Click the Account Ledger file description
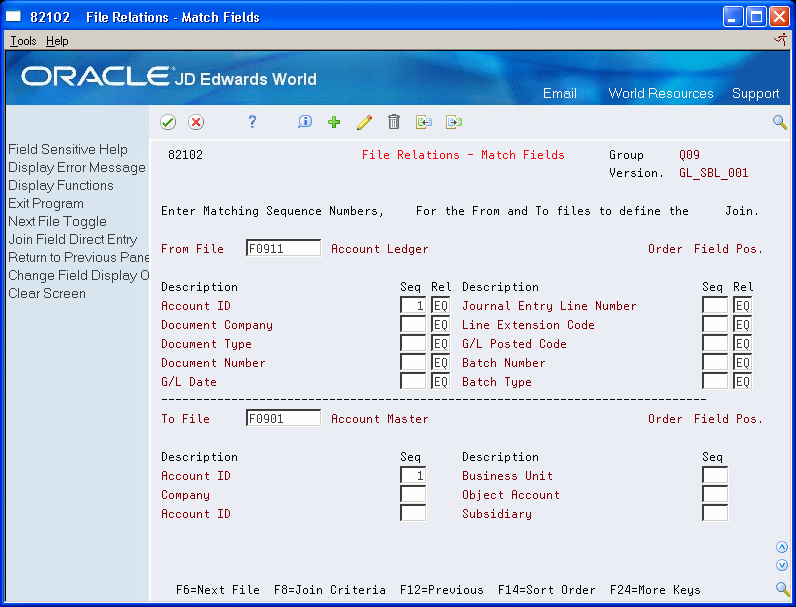The image size is (796, 607). (x=380, y=249)
